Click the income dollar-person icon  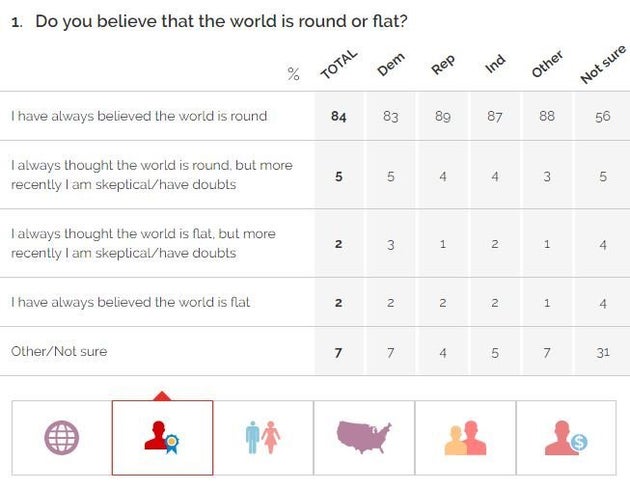566,437
